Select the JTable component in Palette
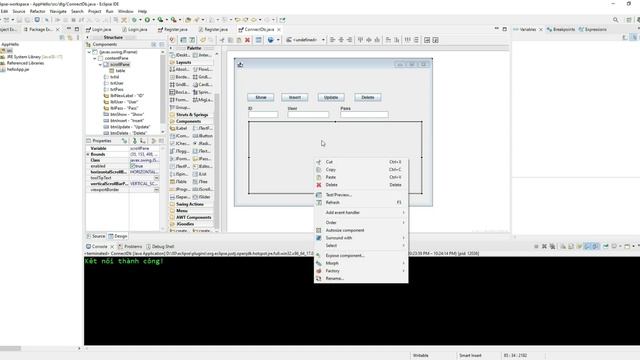Screen dimensions: 640x360 (179, 182)
